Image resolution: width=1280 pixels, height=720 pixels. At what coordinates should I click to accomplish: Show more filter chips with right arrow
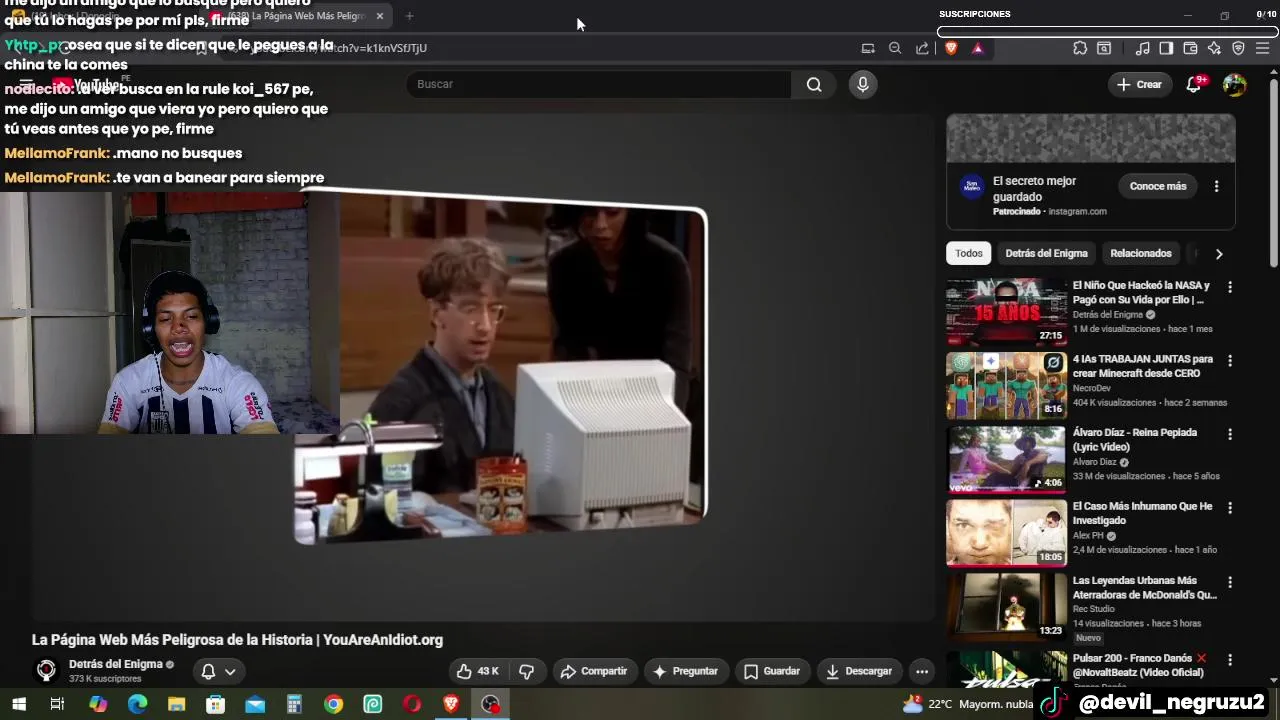point(1218,254)
